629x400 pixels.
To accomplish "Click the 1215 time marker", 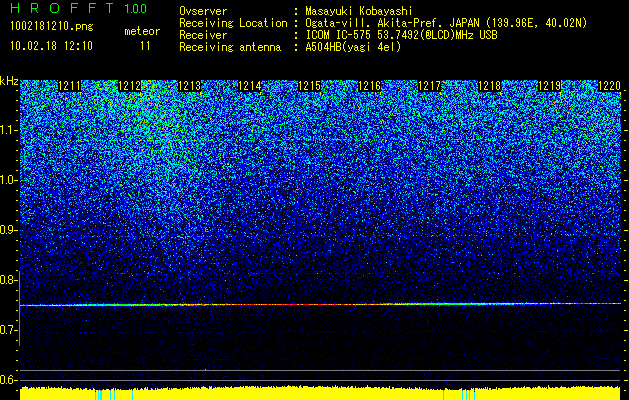I will [x=310, y=86].
